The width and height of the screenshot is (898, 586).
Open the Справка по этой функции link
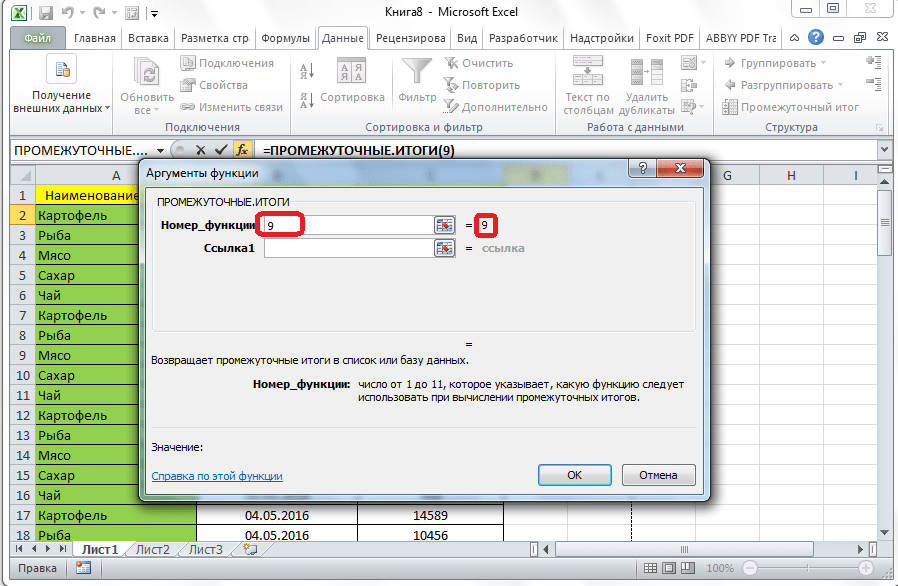coord(217,476)
